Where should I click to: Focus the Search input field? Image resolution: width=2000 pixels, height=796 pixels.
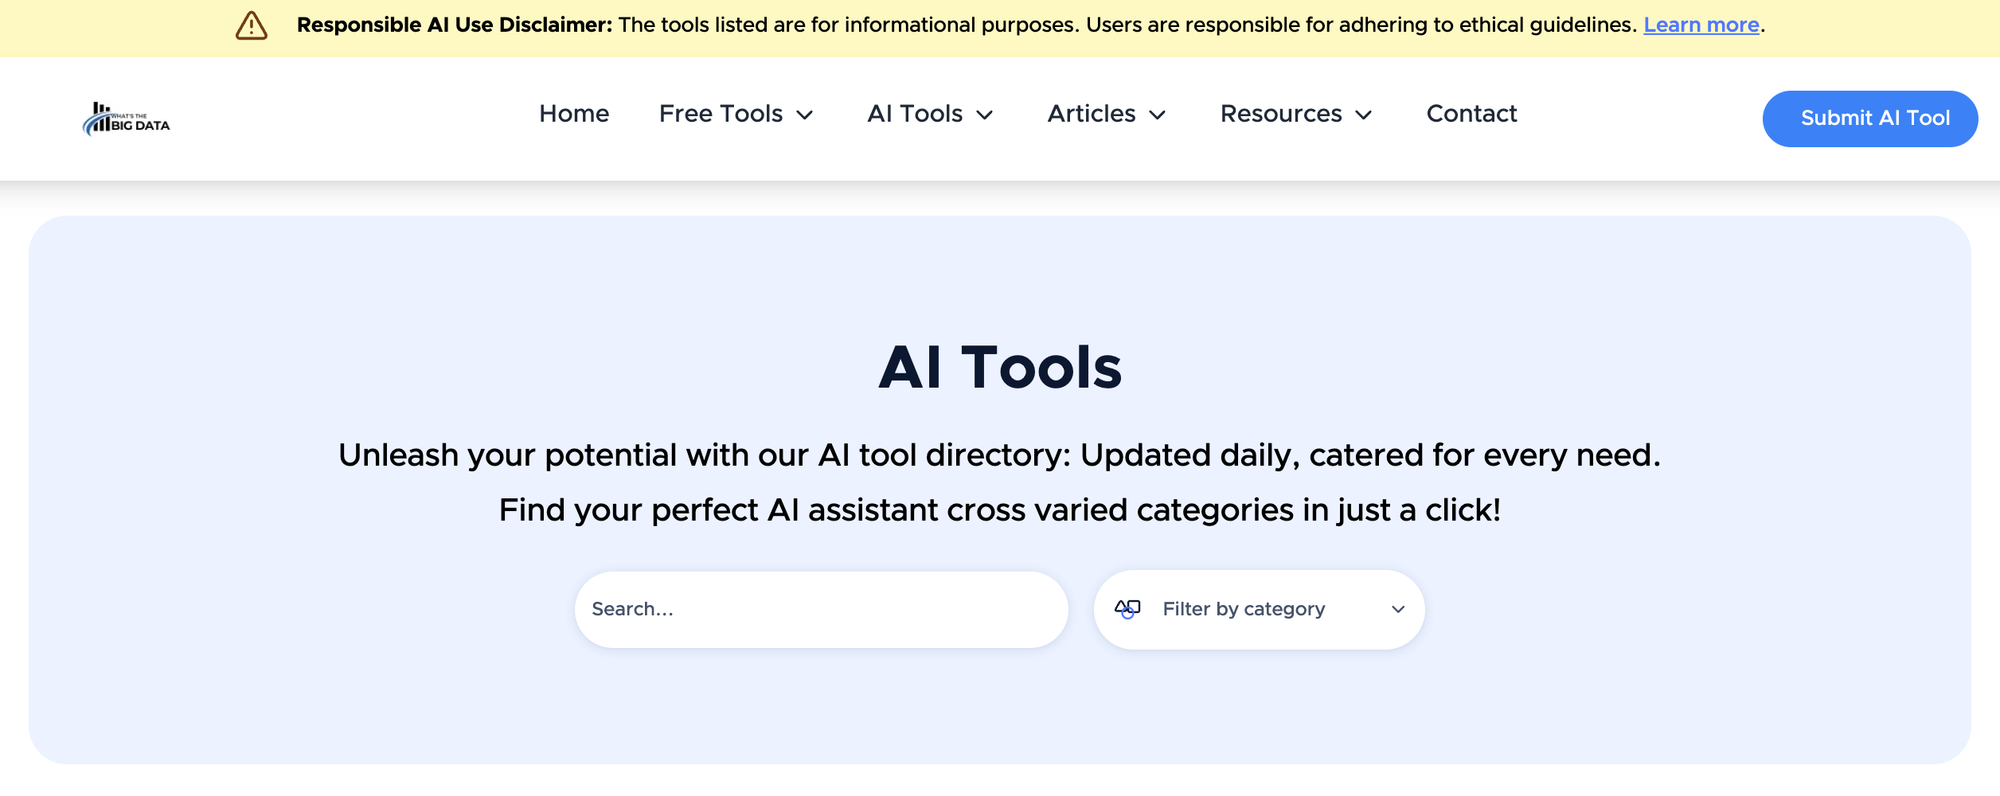pos(821,609)
